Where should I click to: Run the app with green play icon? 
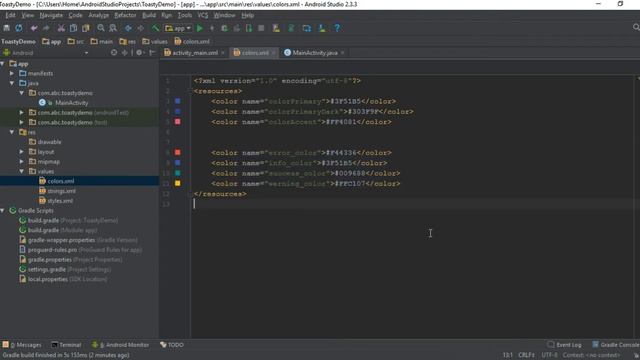(x=200, y=28)
